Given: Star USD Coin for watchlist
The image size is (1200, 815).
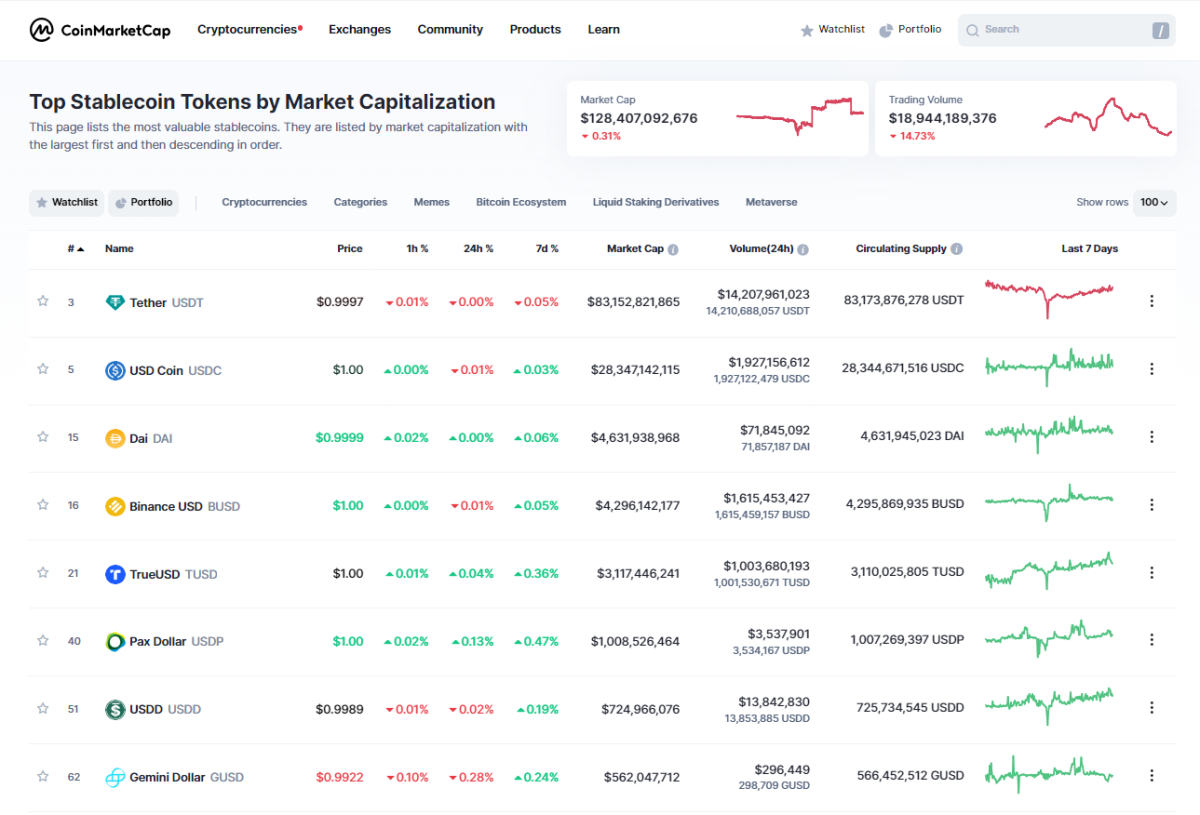Looking at the screenshot, I should coord(43,369).
